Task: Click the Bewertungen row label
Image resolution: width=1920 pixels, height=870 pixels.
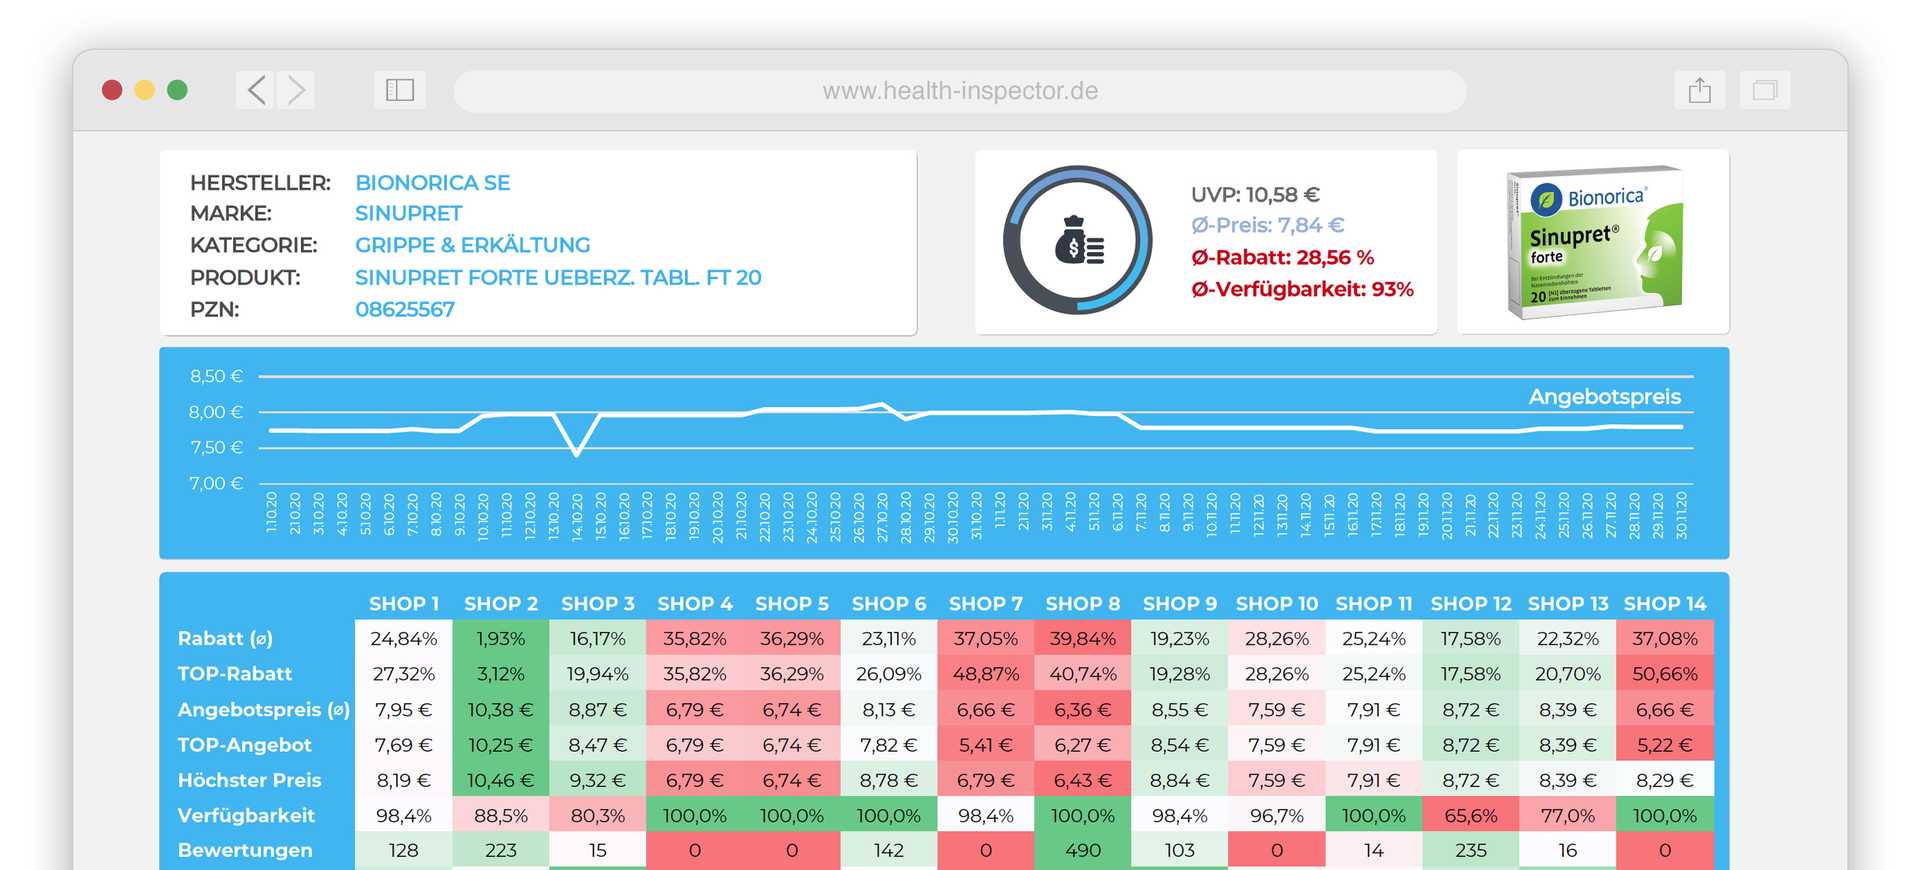Action: [245, 850]
